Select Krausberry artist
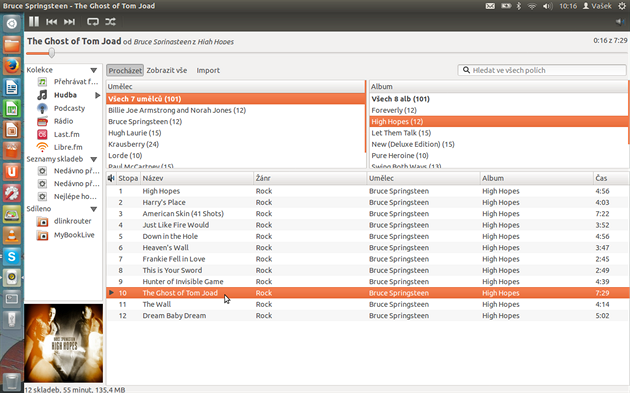630x393 pixels. click(x=235, y=144)
